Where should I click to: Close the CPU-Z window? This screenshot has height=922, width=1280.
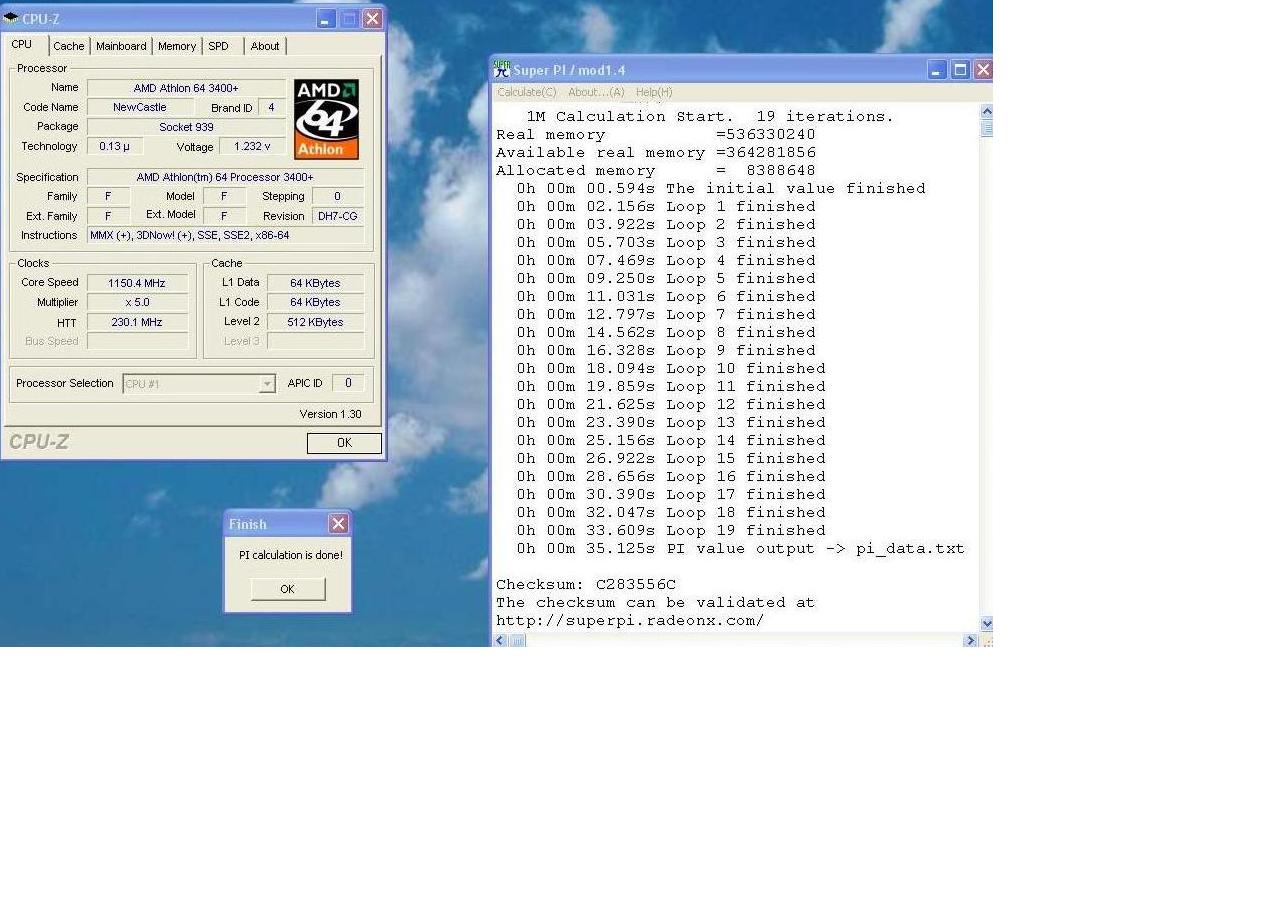(x=372, y=18)
